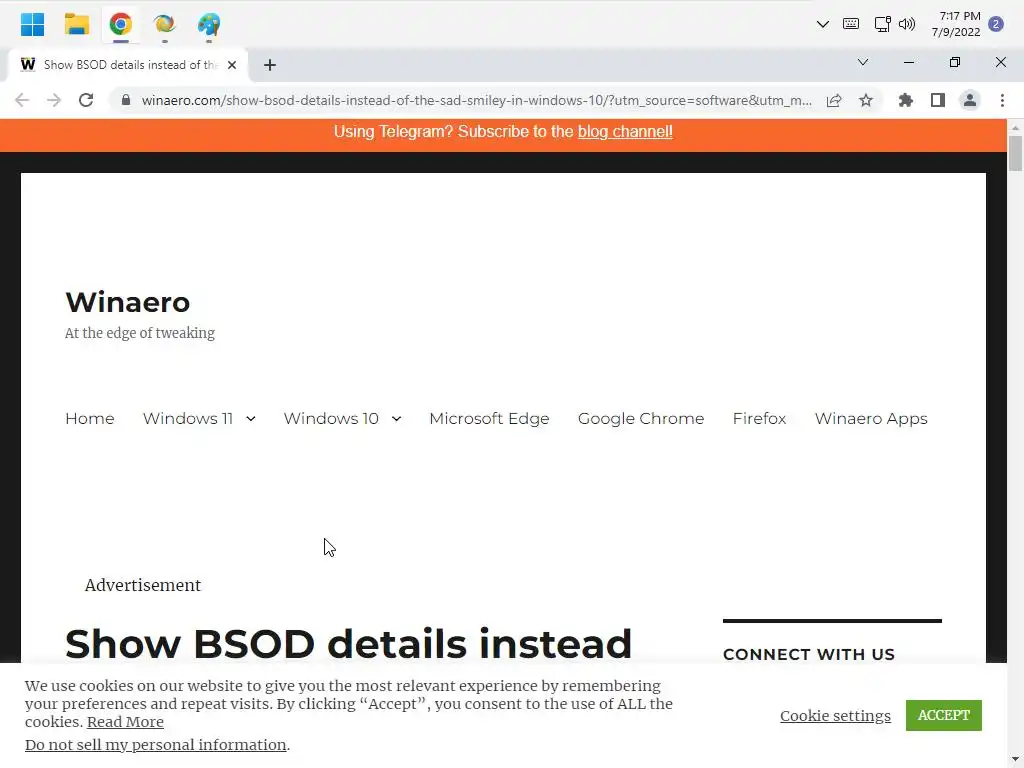Open a new Chrome tab
The width and height of the screenshot is (1024, 768).
click(x=270, y=65)
